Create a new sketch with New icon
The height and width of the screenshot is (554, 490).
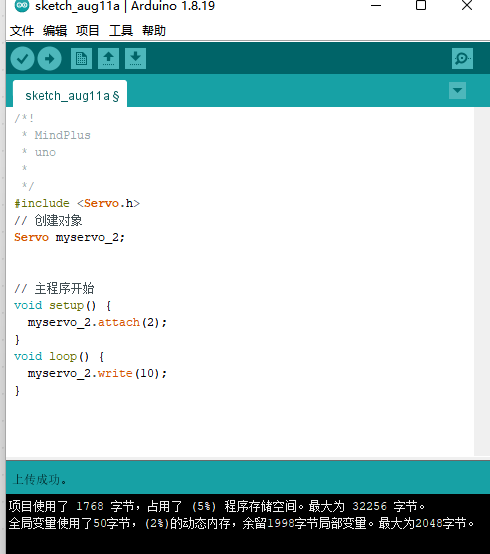(82, 59)
